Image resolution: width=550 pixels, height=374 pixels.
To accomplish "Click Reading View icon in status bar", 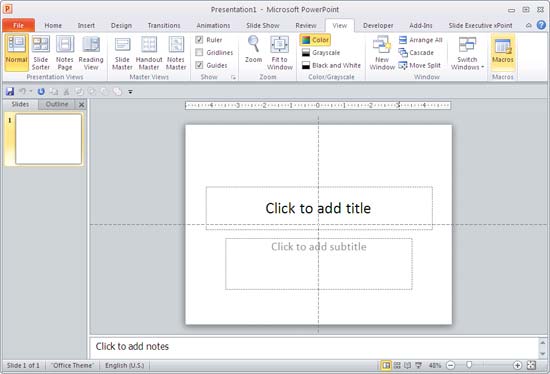I will [x=408, y=366].
